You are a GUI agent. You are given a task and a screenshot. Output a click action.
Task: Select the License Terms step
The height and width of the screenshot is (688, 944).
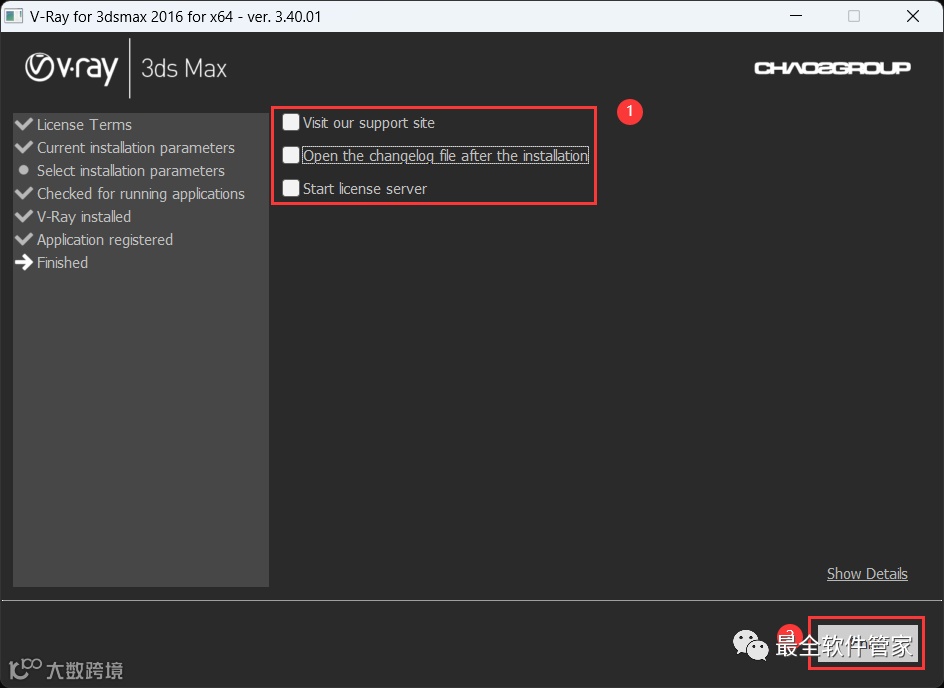84,125
